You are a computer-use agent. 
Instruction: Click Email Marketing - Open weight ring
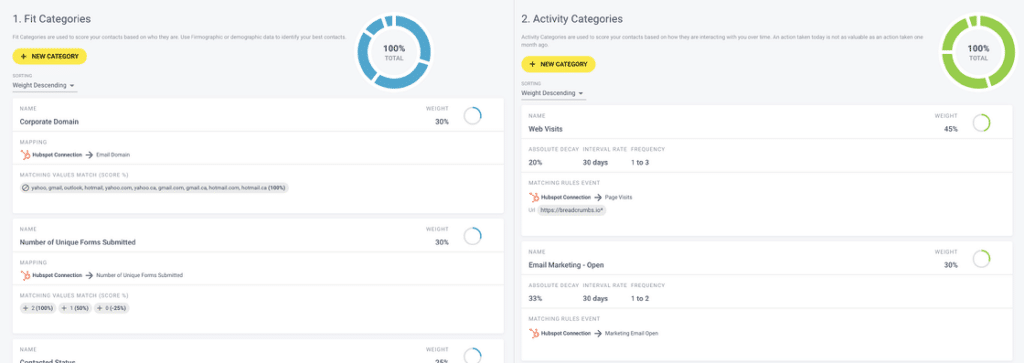pos(982,259)
